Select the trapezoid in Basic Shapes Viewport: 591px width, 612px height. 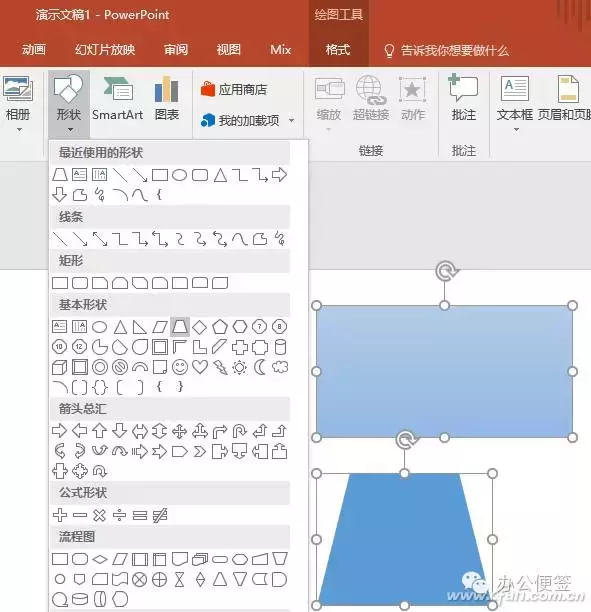[x=180, y=327]
